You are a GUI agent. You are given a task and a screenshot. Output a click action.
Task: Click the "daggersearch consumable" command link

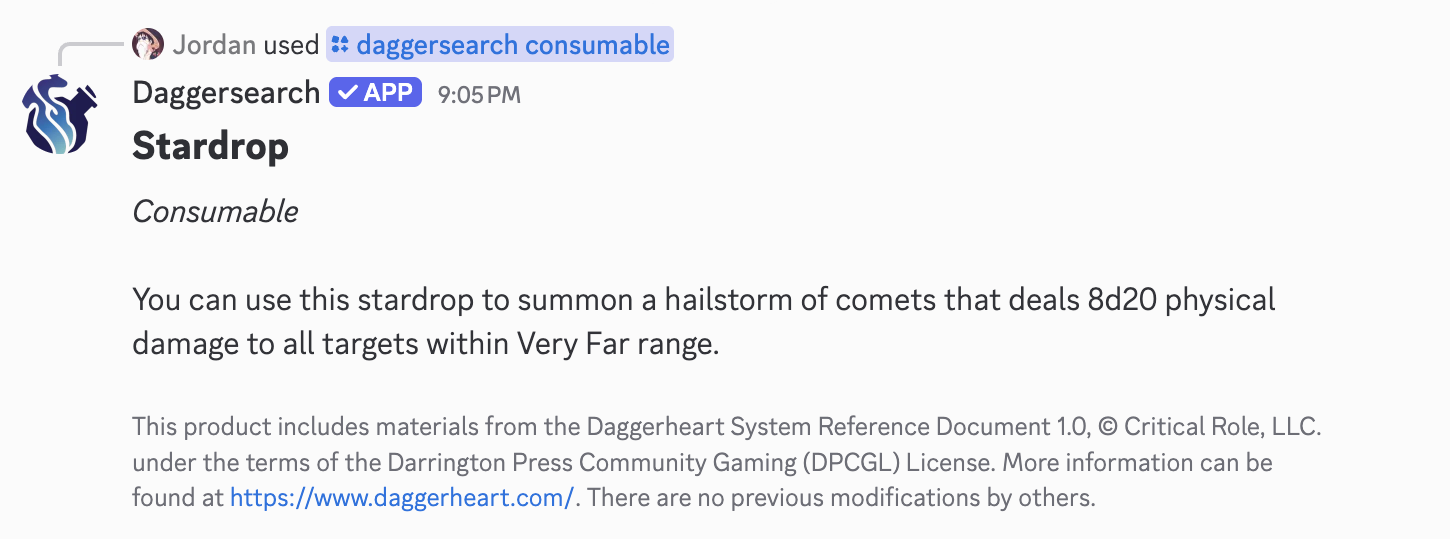512,45
